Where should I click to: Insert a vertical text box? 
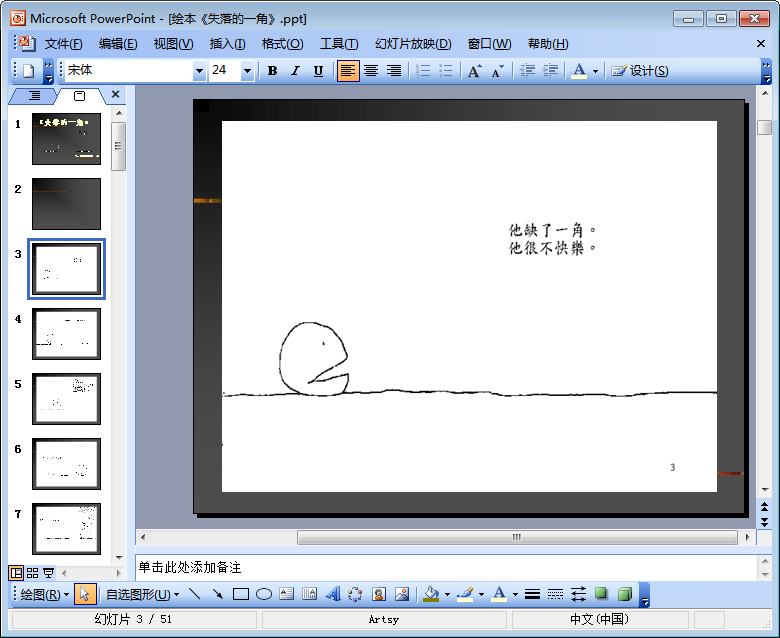point(309,594)
